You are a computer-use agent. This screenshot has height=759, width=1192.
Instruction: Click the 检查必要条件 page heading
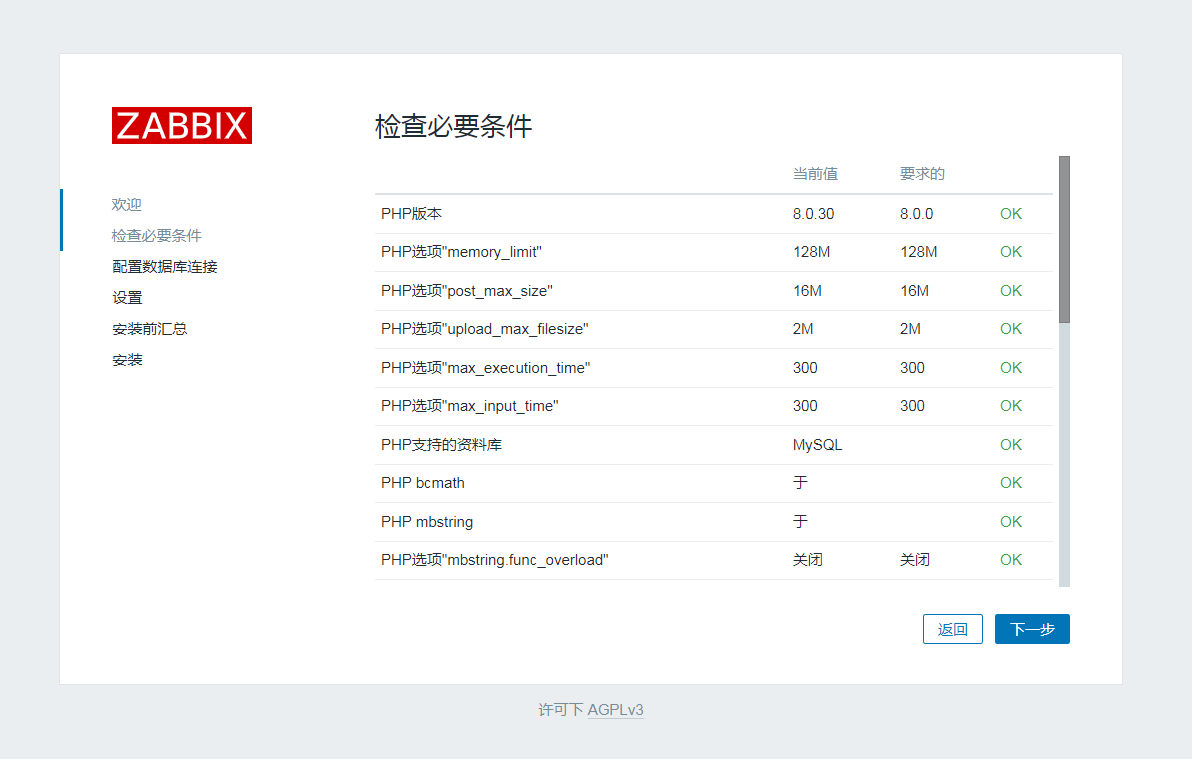click(454, 126)
